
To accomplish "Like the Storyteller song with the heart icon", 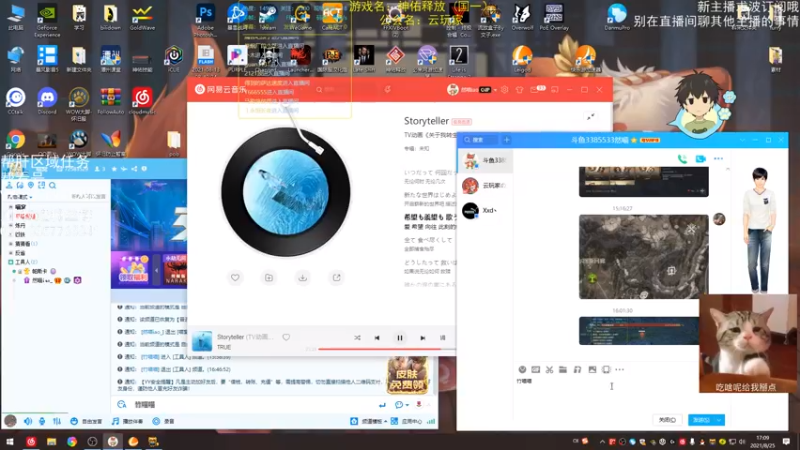I will pos(235,278).
